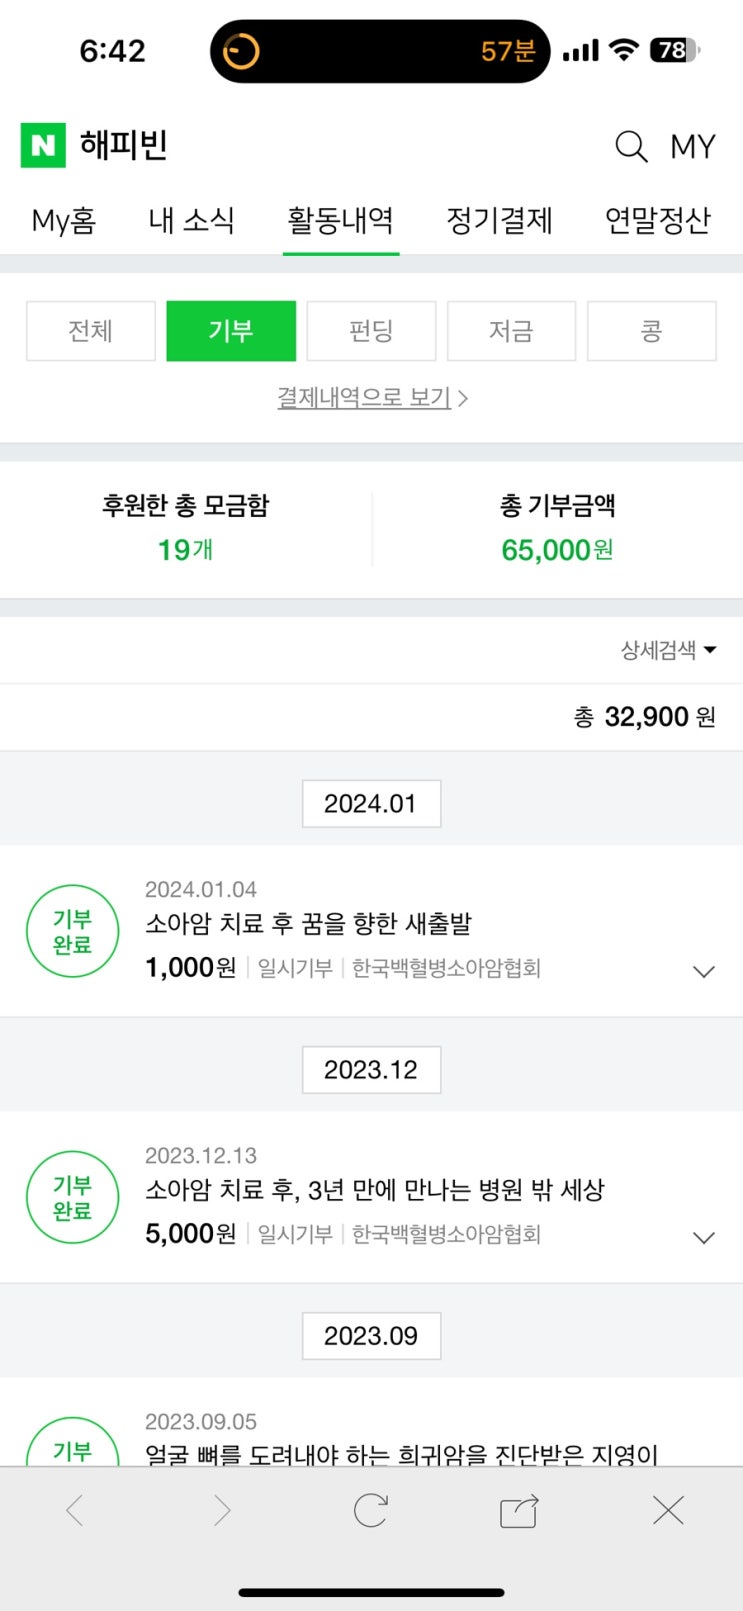Open search with the magnifier icon
Screen dimensions: 743x1611
[x=631, y=147]
